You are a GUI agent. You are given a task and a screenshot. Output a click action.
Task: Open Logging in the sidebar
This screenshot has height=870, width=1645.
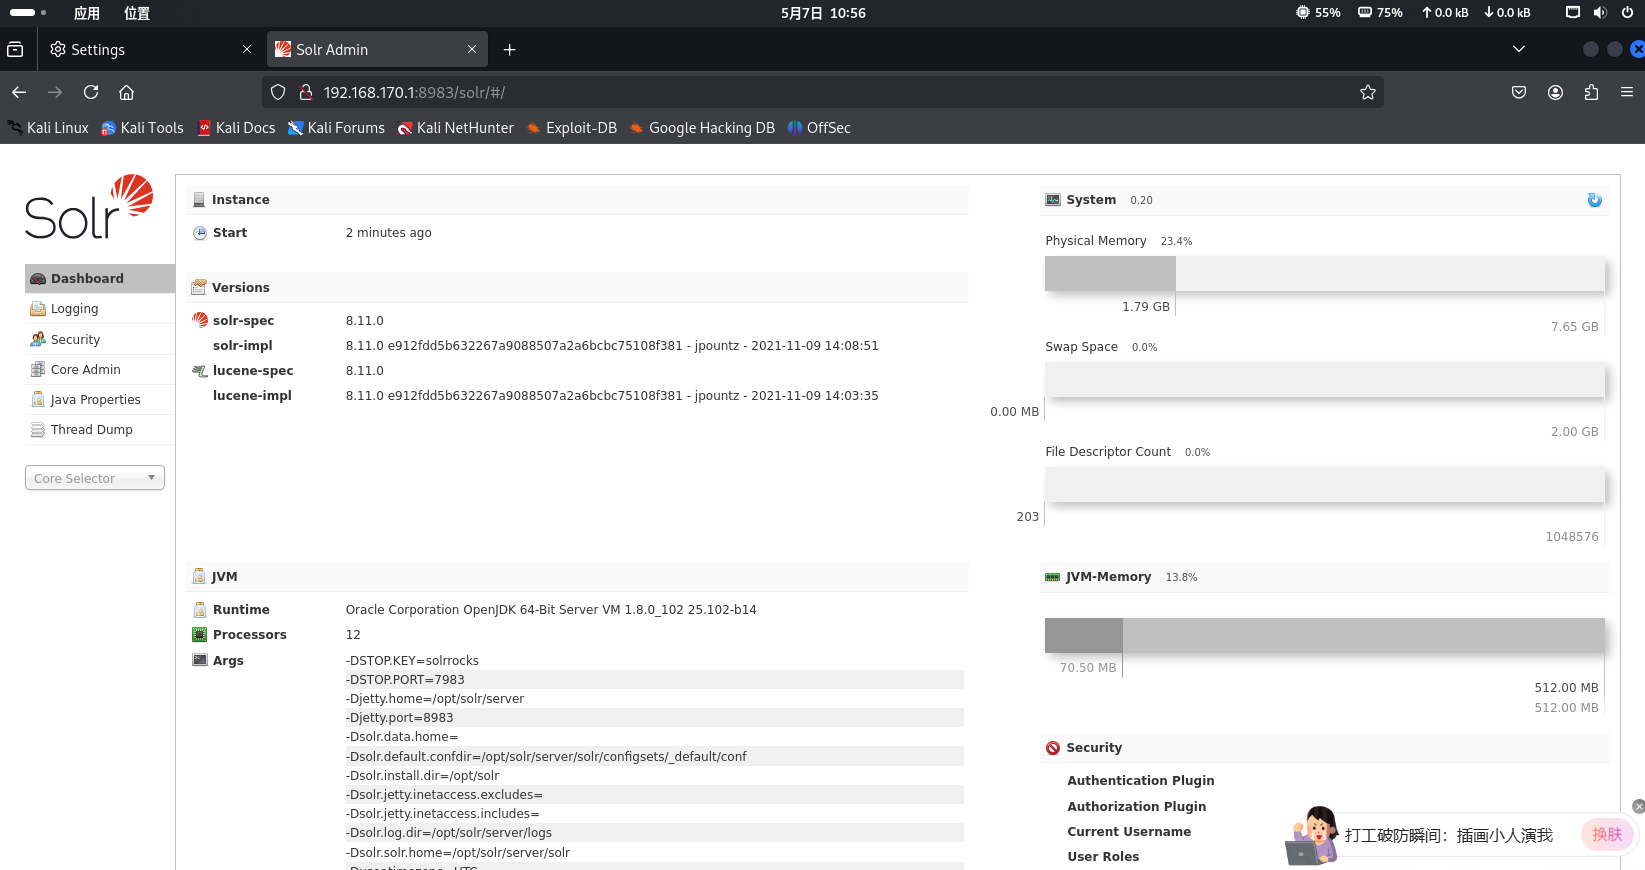click(100, 309)
